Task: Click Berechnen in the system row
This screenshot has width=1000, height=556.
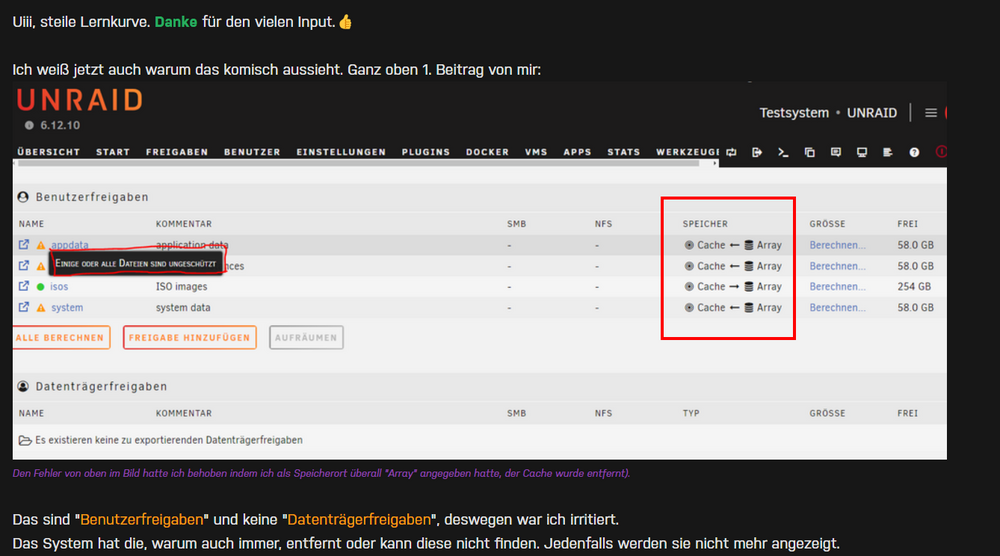Action: (x=837, y=307)
